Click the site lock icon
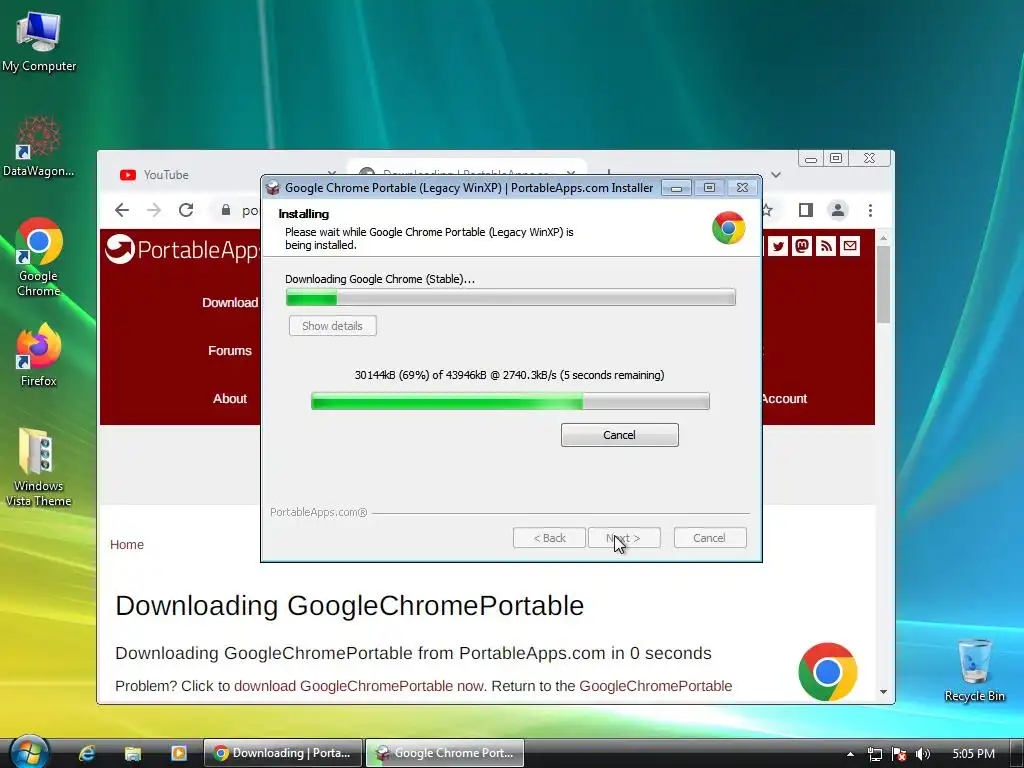 226,210
